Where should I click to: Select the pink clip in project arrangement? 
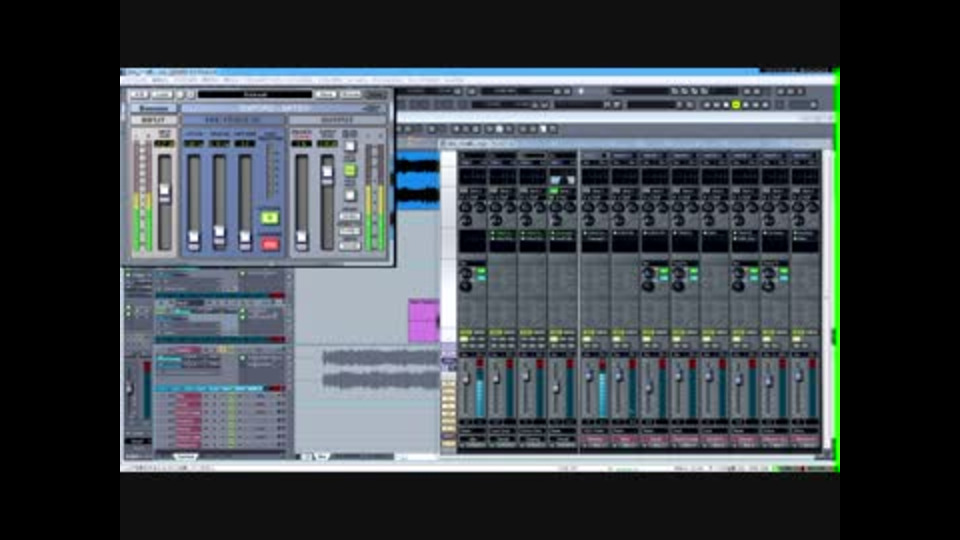pos(424,321)
